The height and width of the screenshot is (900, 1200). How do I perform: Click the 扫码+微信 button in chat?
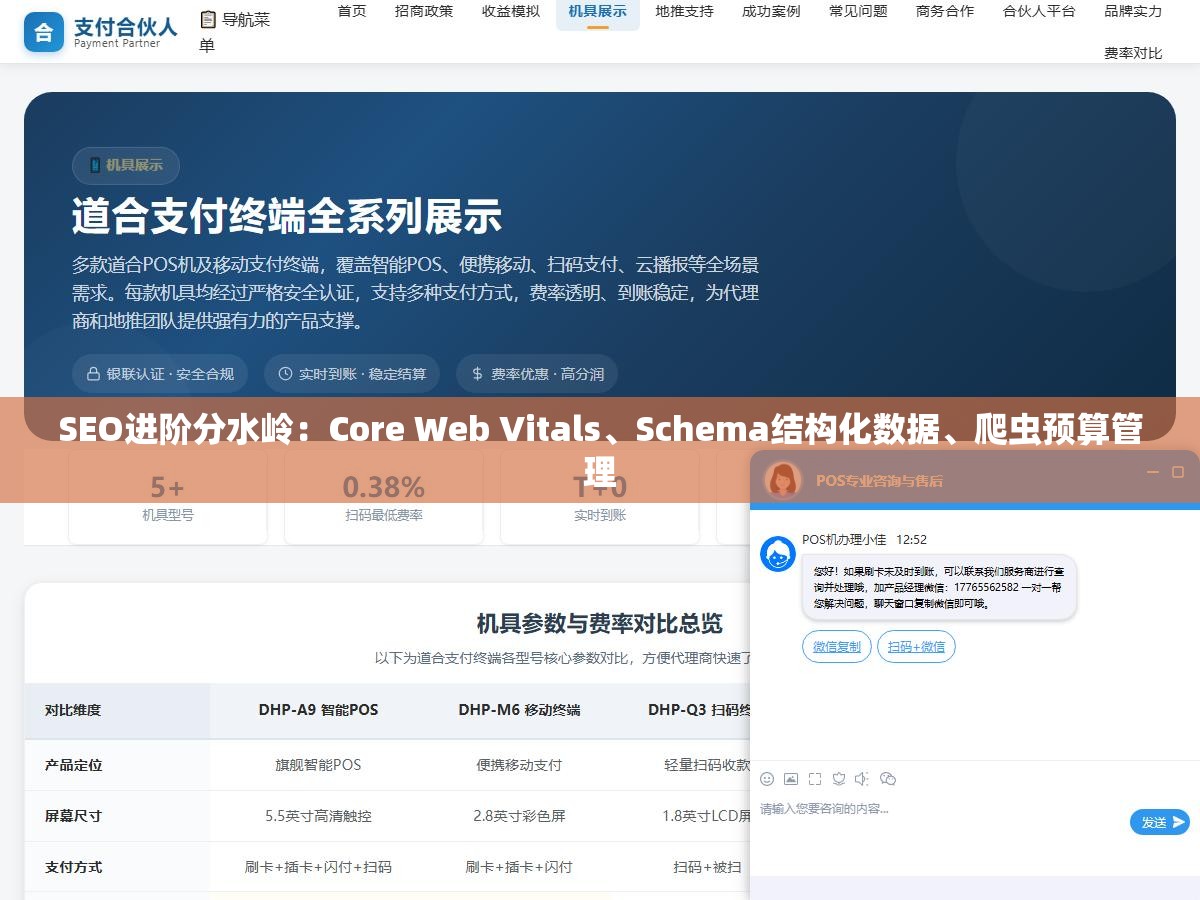click(x=916, y=646)
